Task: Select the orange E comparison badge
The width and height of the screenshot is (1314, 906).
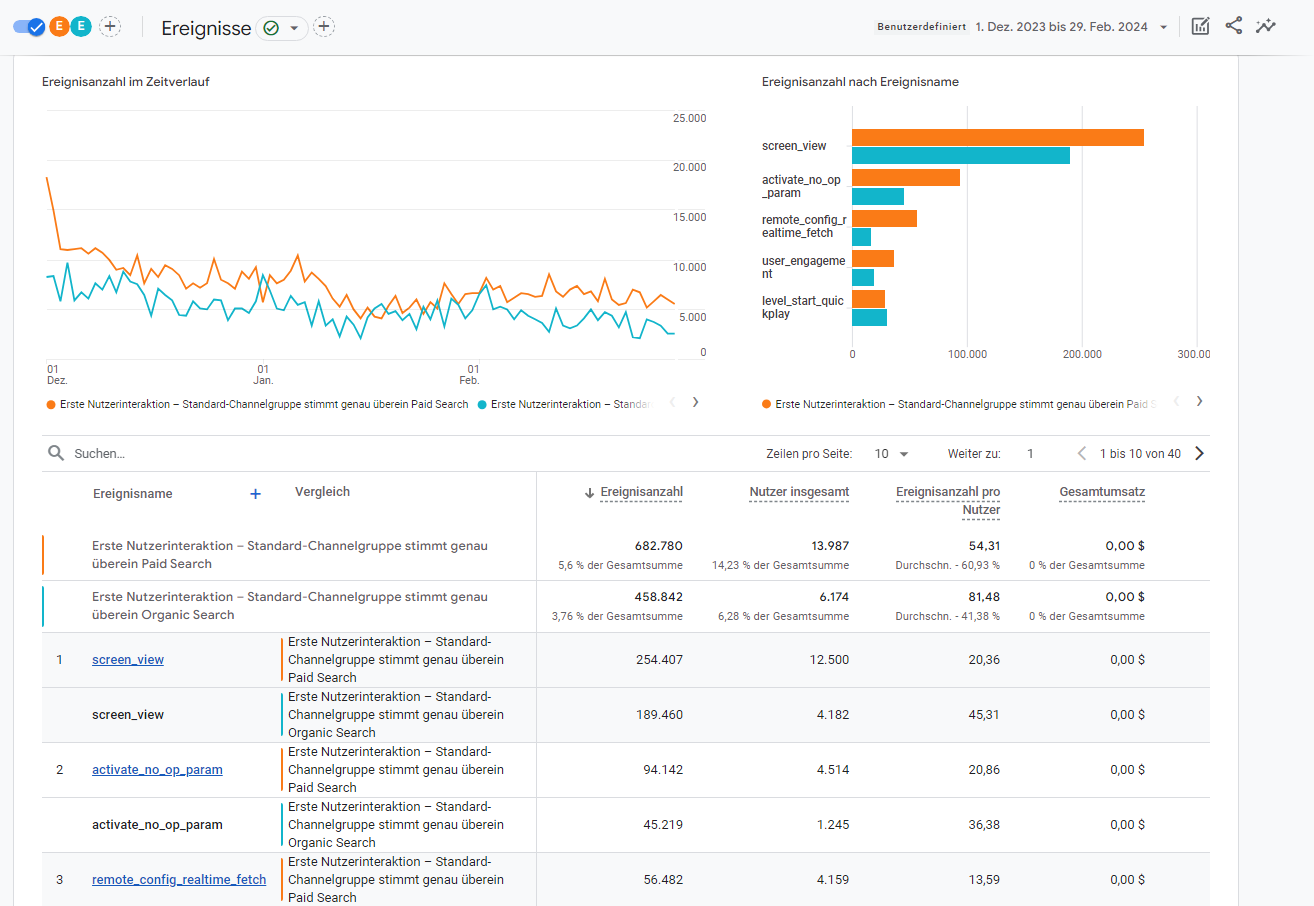Action: point(59,27)
